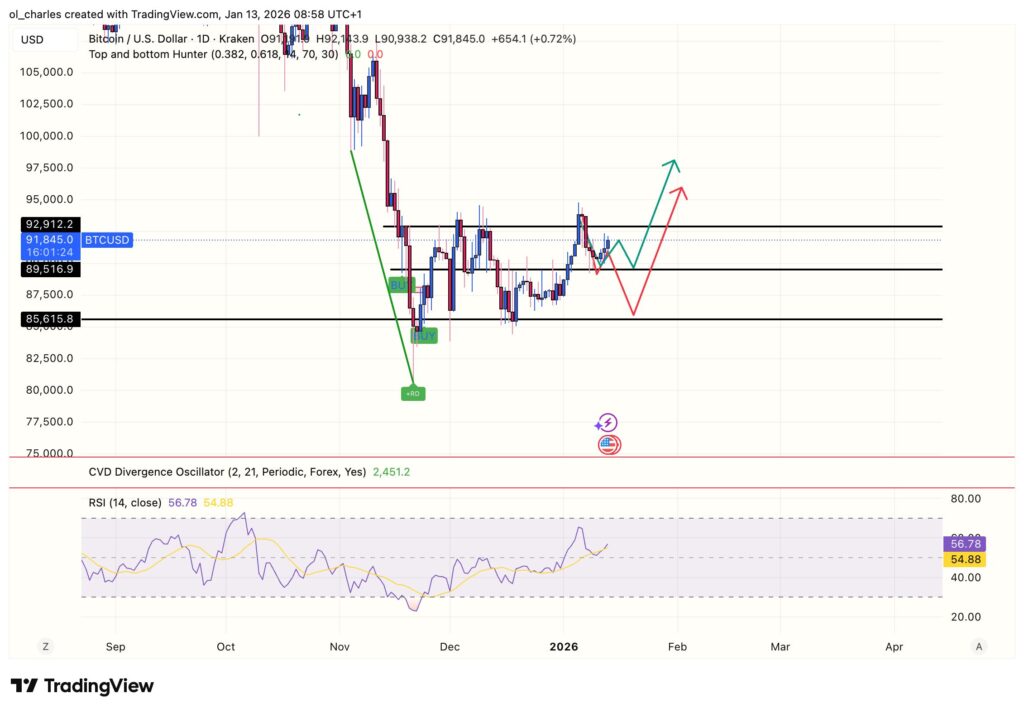The image size is (1024, 713).
Task: Click the Z control left of the time axis
Action: point(45,647)
